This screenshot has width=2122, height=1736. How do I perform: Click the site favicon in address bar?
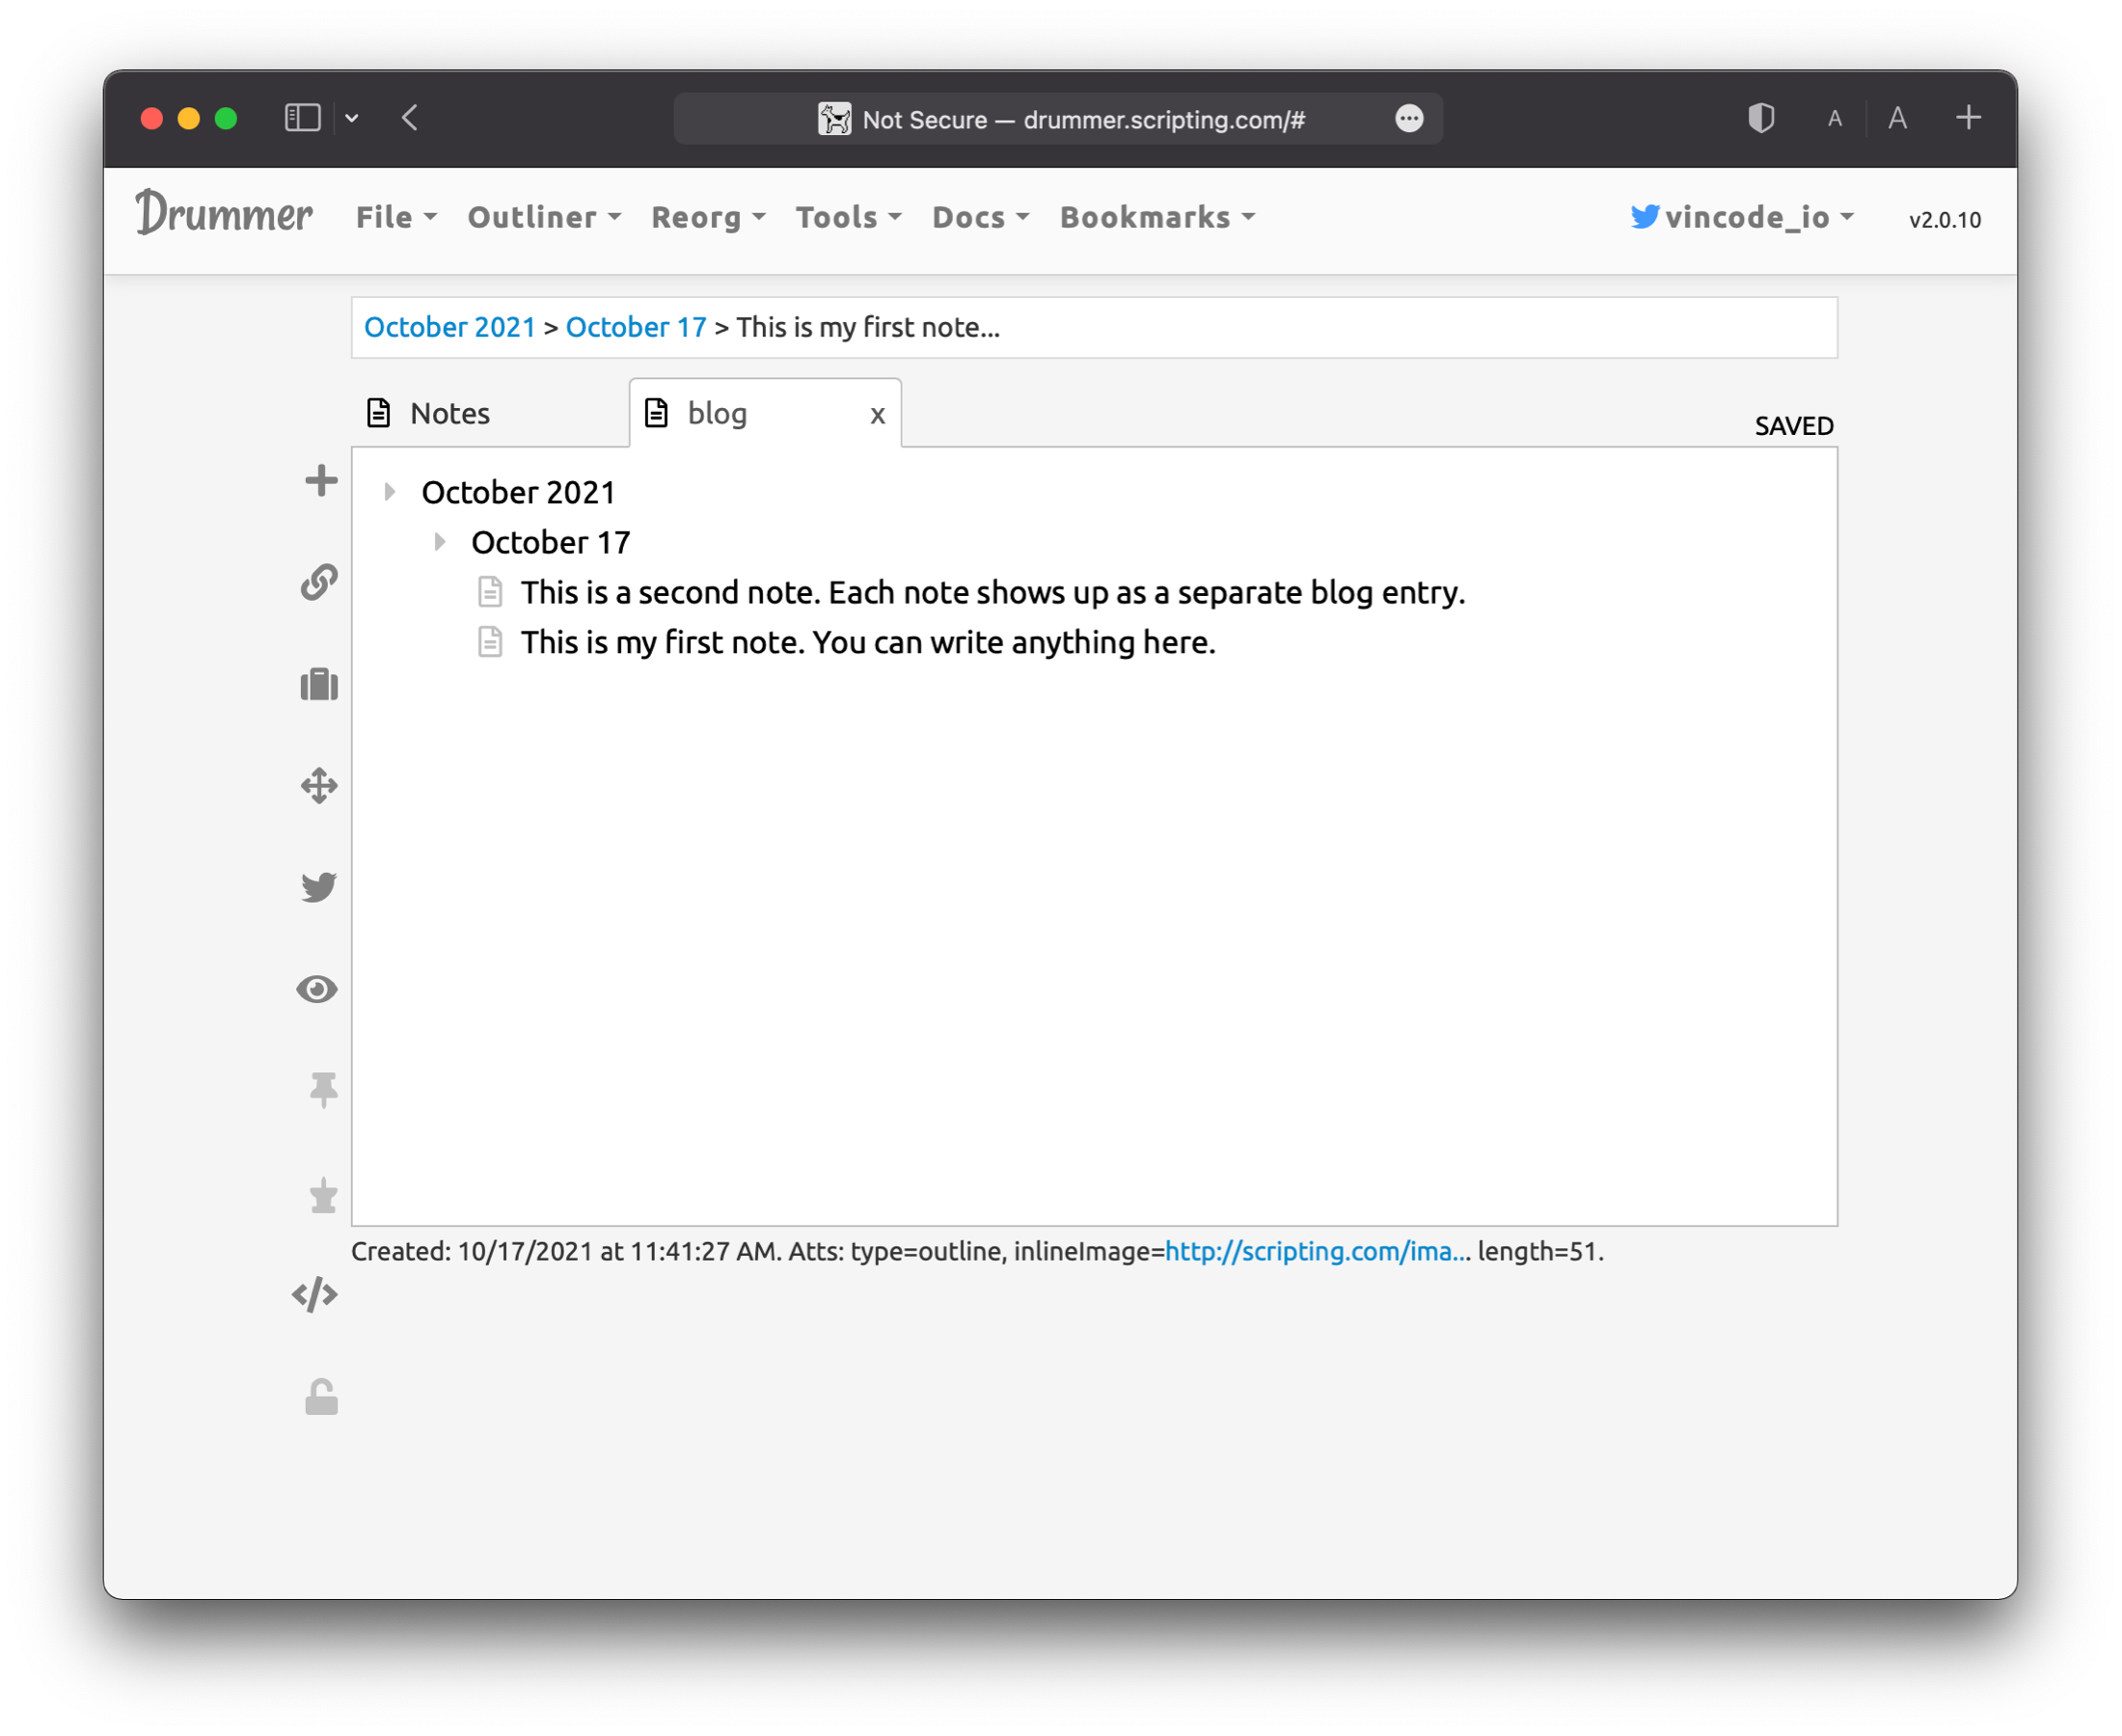click(835, 119)
